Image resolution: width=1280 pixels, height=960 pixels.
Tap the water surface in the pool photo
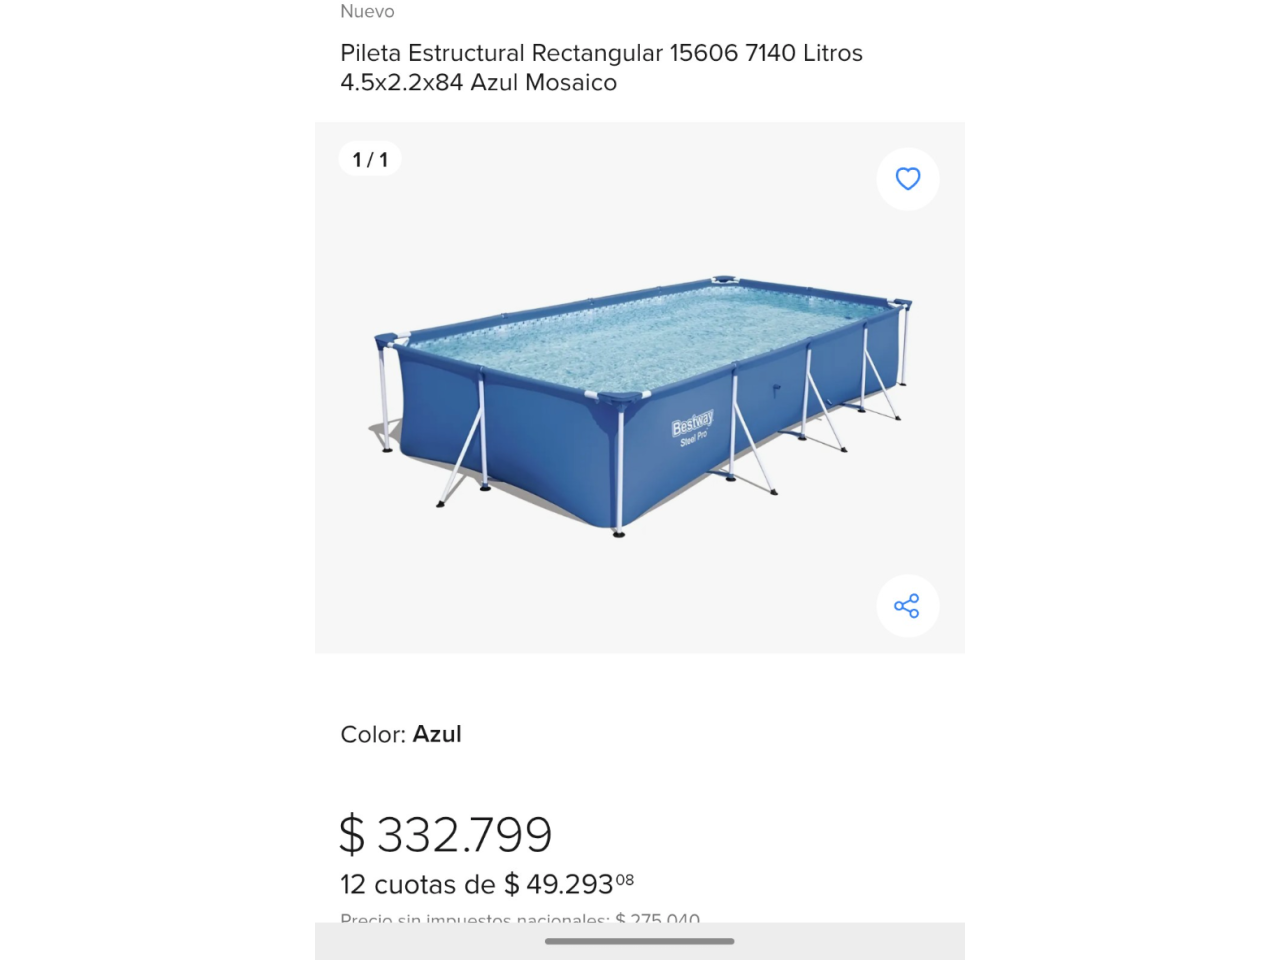click(640, 335)
